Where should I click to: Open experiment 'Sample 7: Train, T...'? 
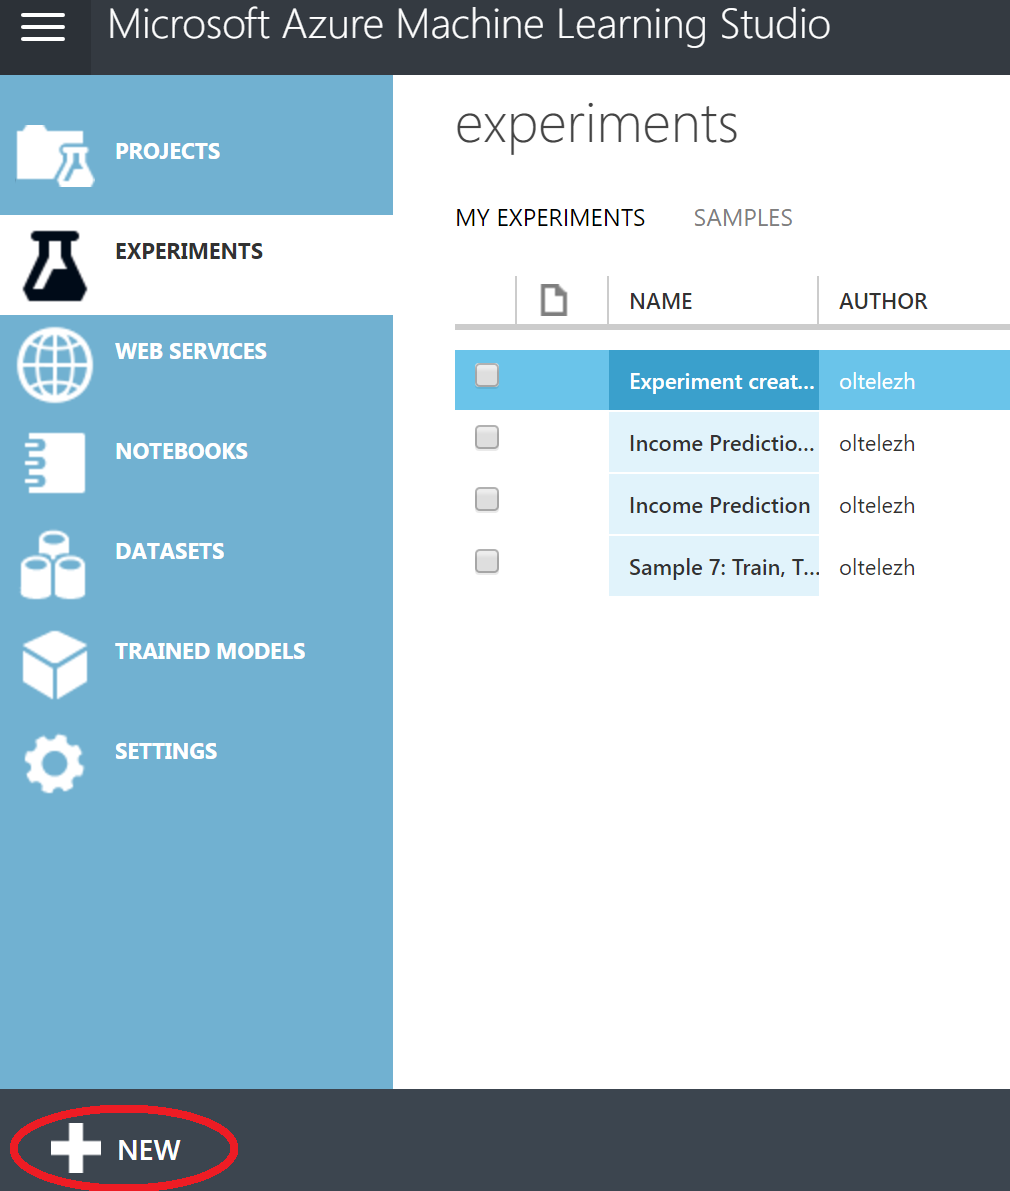(x=724, y=567)
